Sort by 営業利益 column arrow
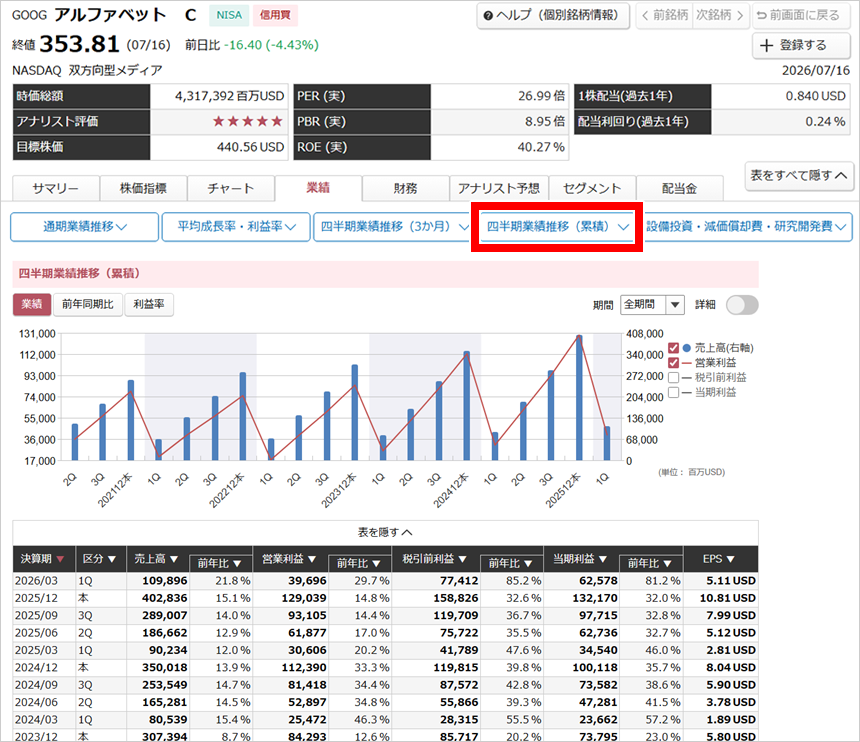 point(312,559)
